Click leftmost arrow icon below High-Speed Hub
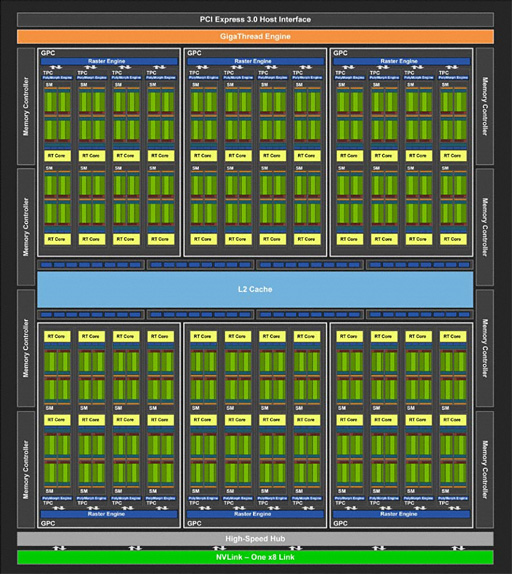Image resolution: width=512 pixels, height=574 pixels. tap(59, 548)
